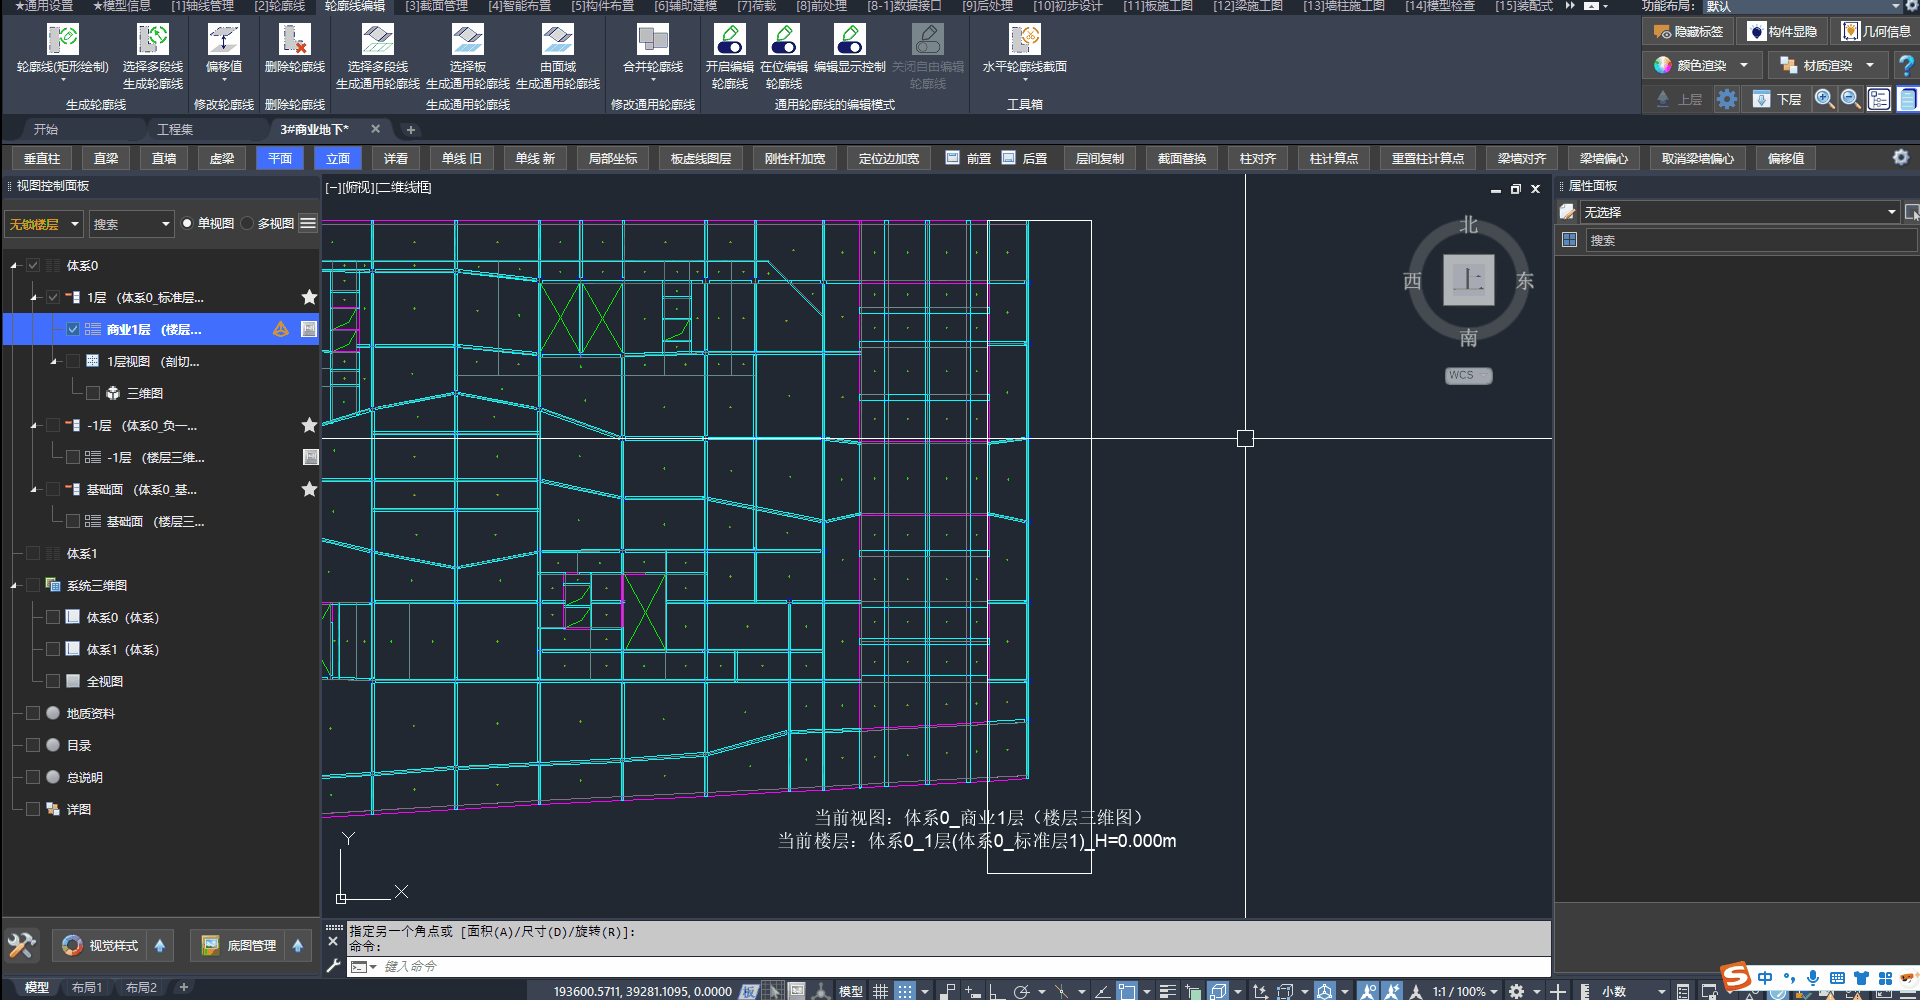Click the 偏移值 ribbon icon
1920x1000 pixels.
coord(223,40)
